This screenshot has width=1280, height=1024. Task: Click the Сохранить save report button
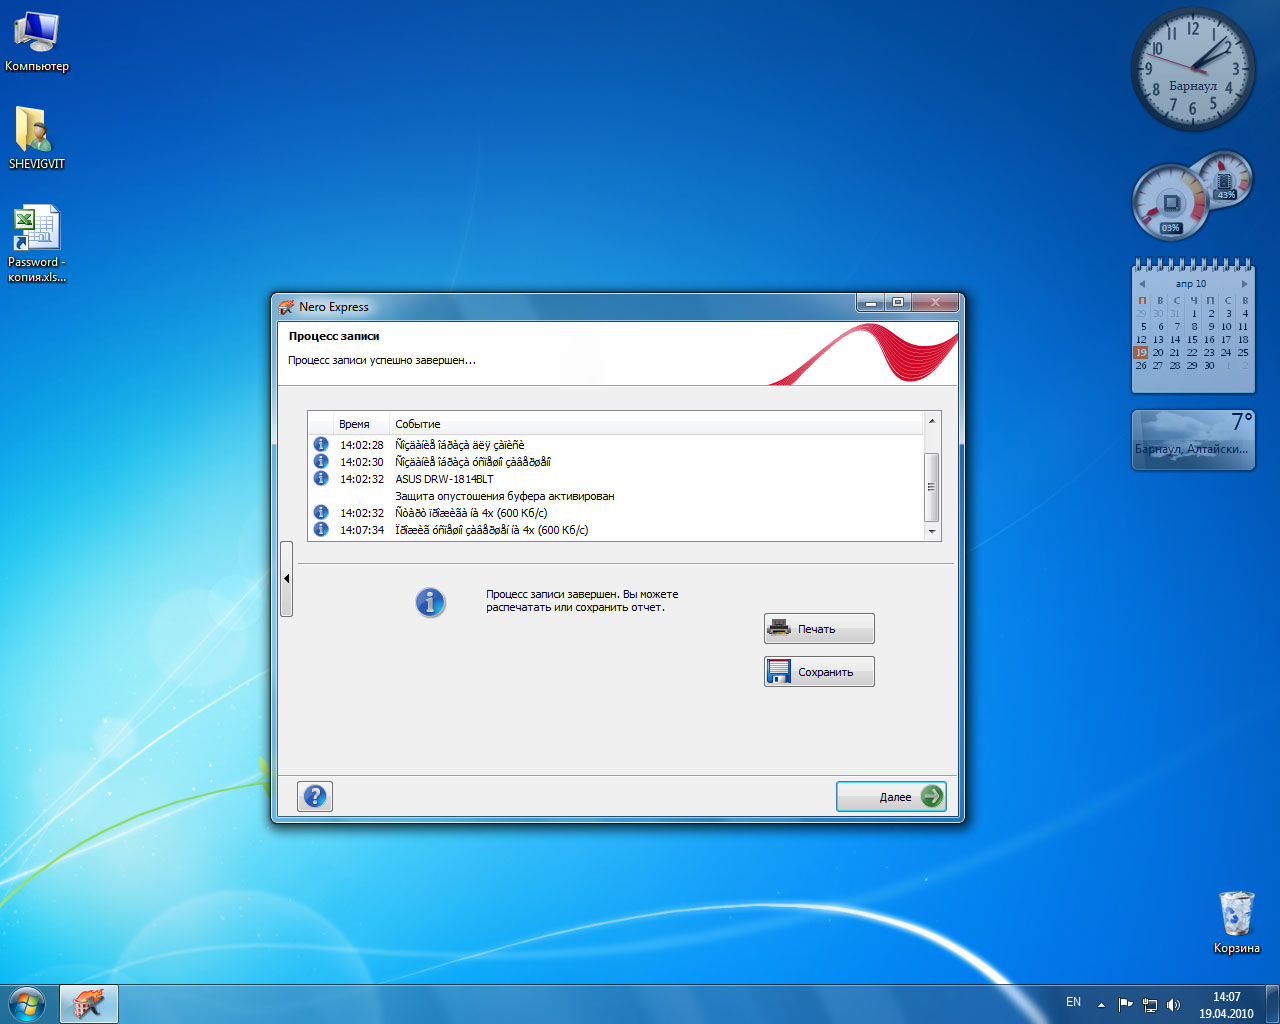[819, 672]
